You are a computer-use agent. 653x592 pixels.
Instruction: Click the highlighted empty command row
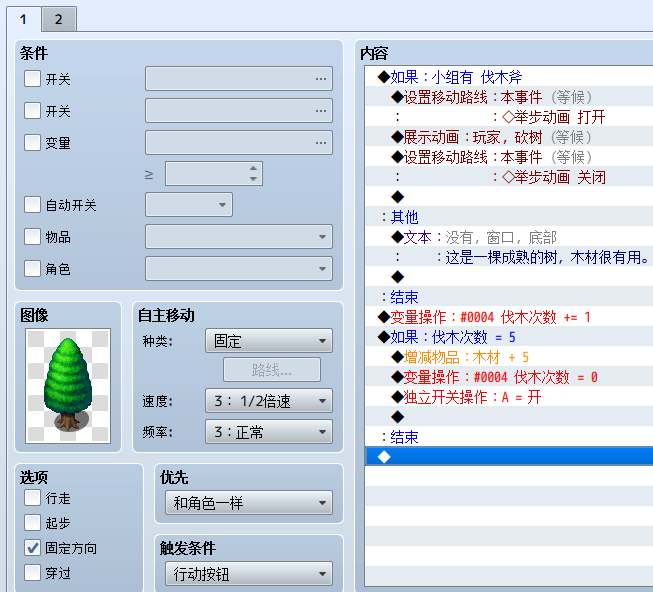point(509,456)
